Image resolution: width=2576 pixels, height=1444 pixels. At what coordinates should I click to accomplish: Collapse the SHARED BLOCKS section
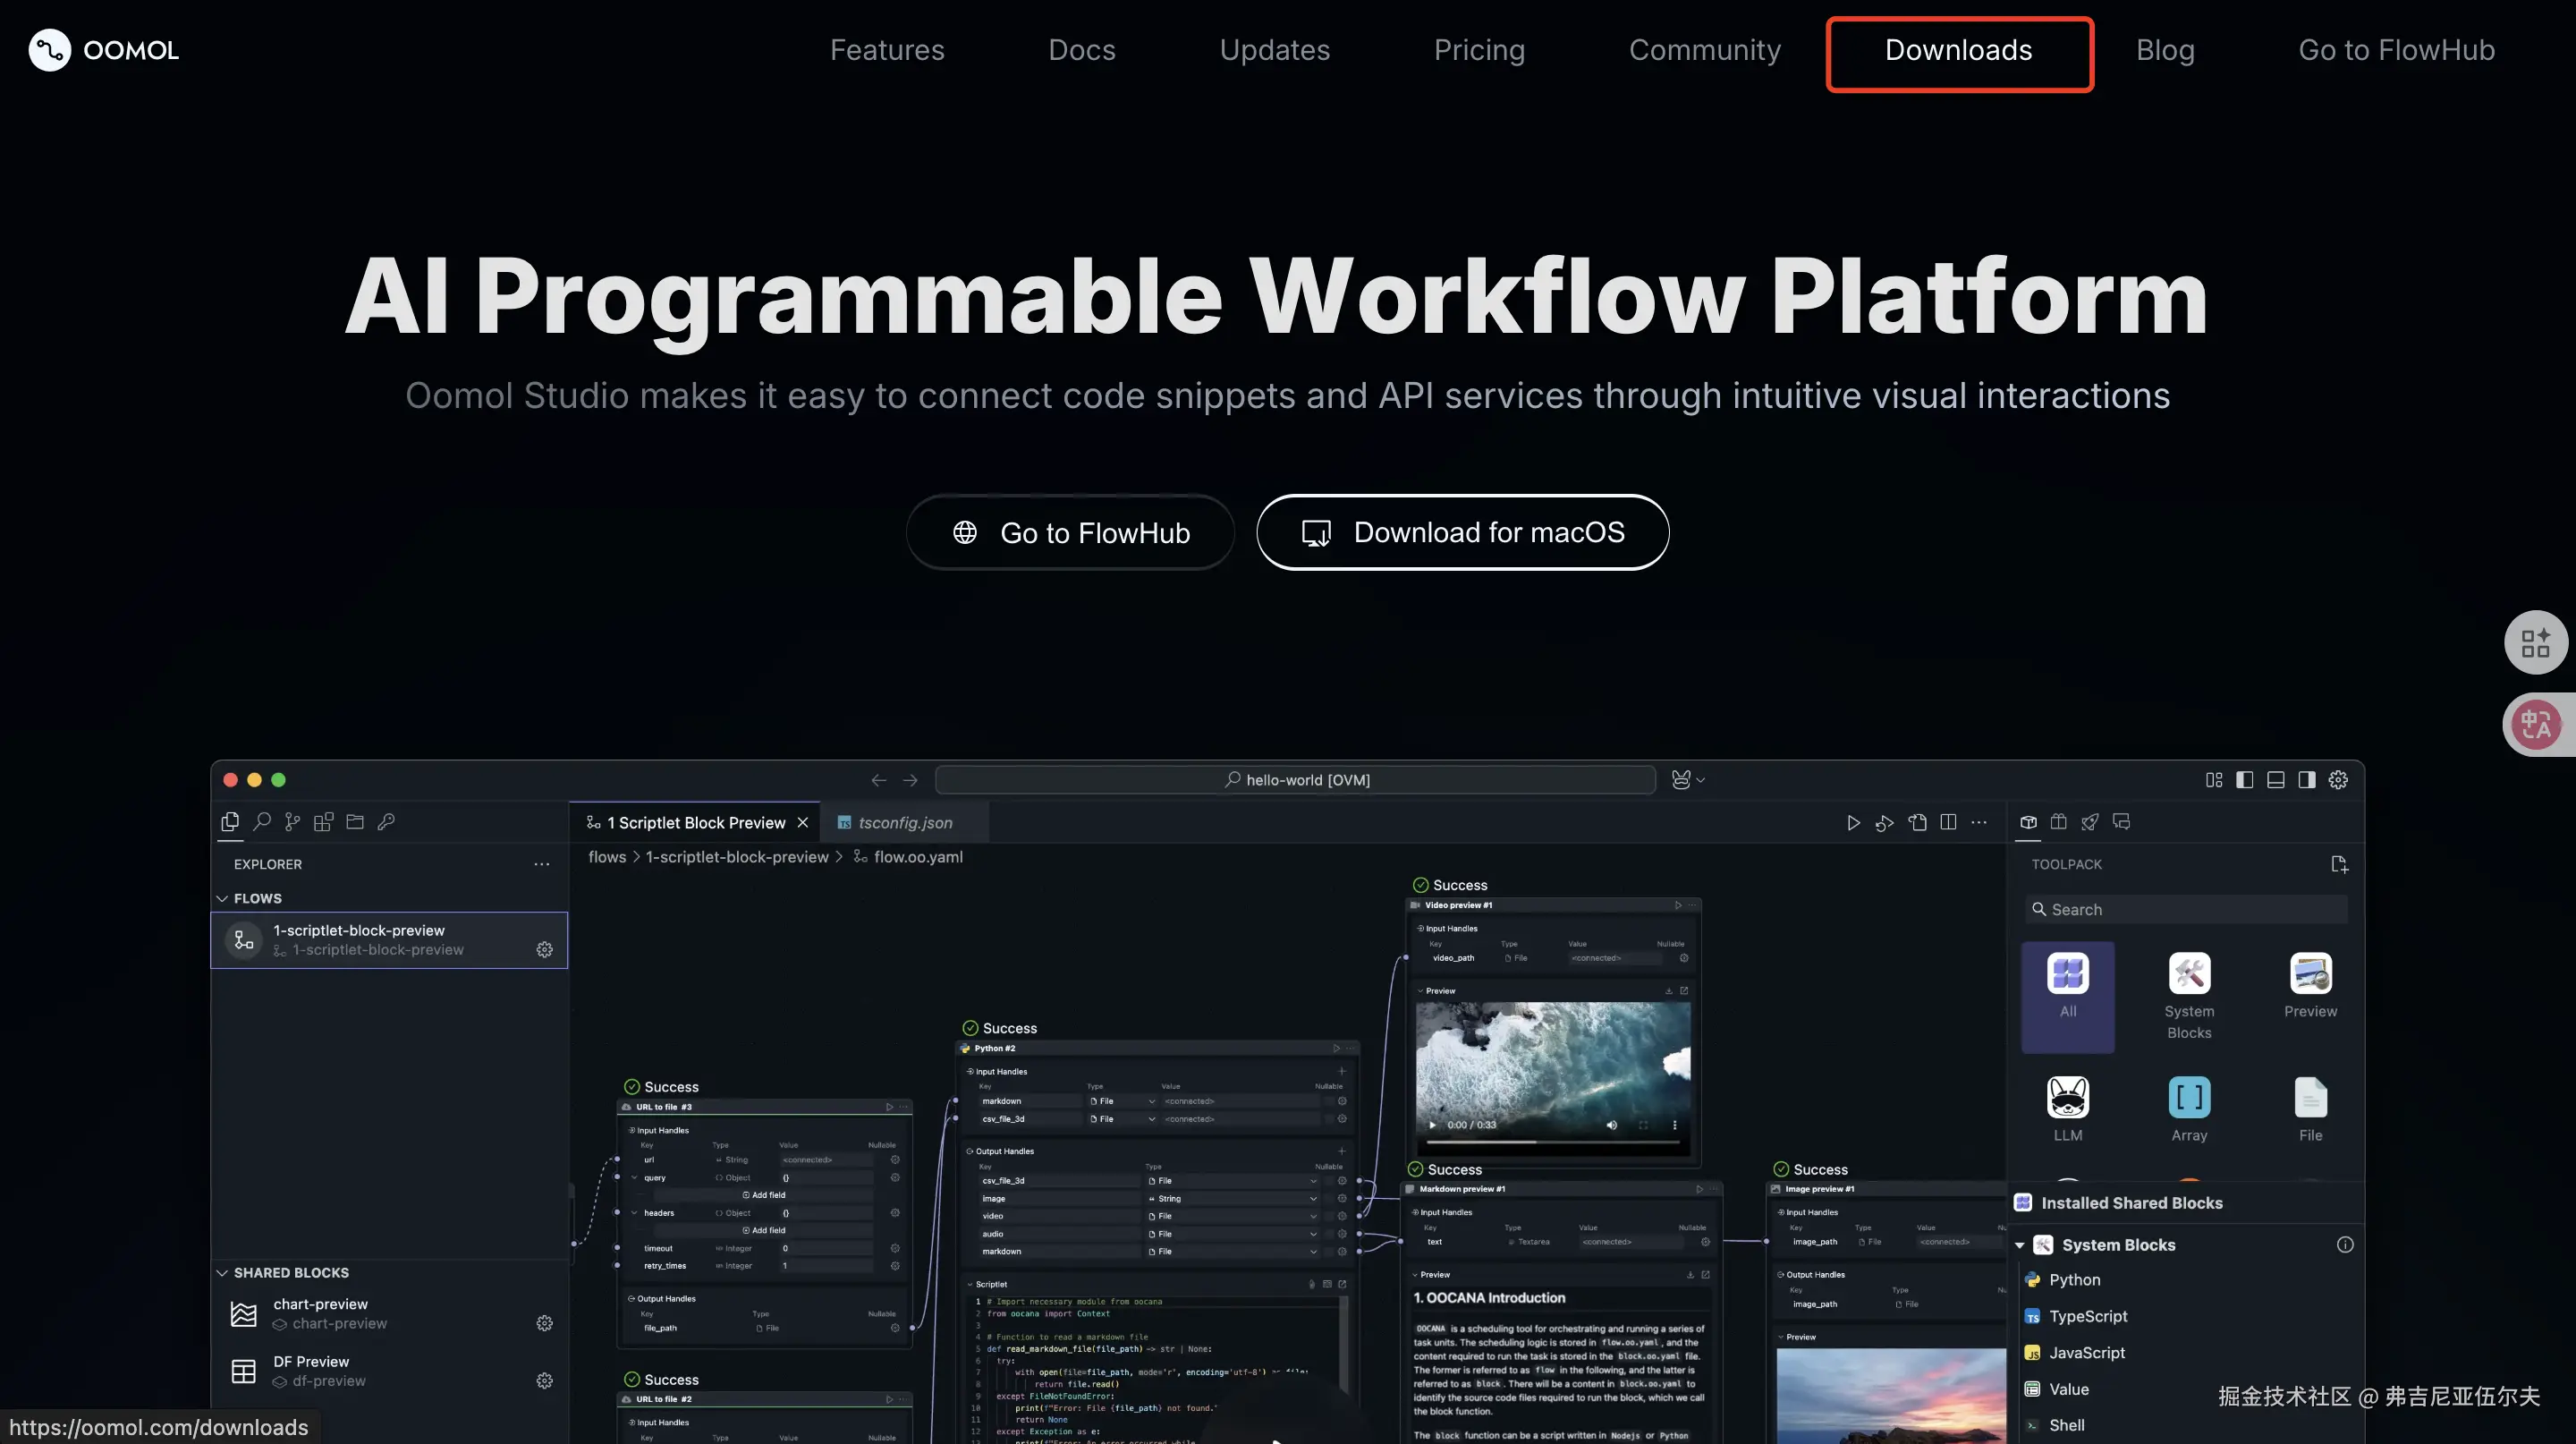(223, 1272)
